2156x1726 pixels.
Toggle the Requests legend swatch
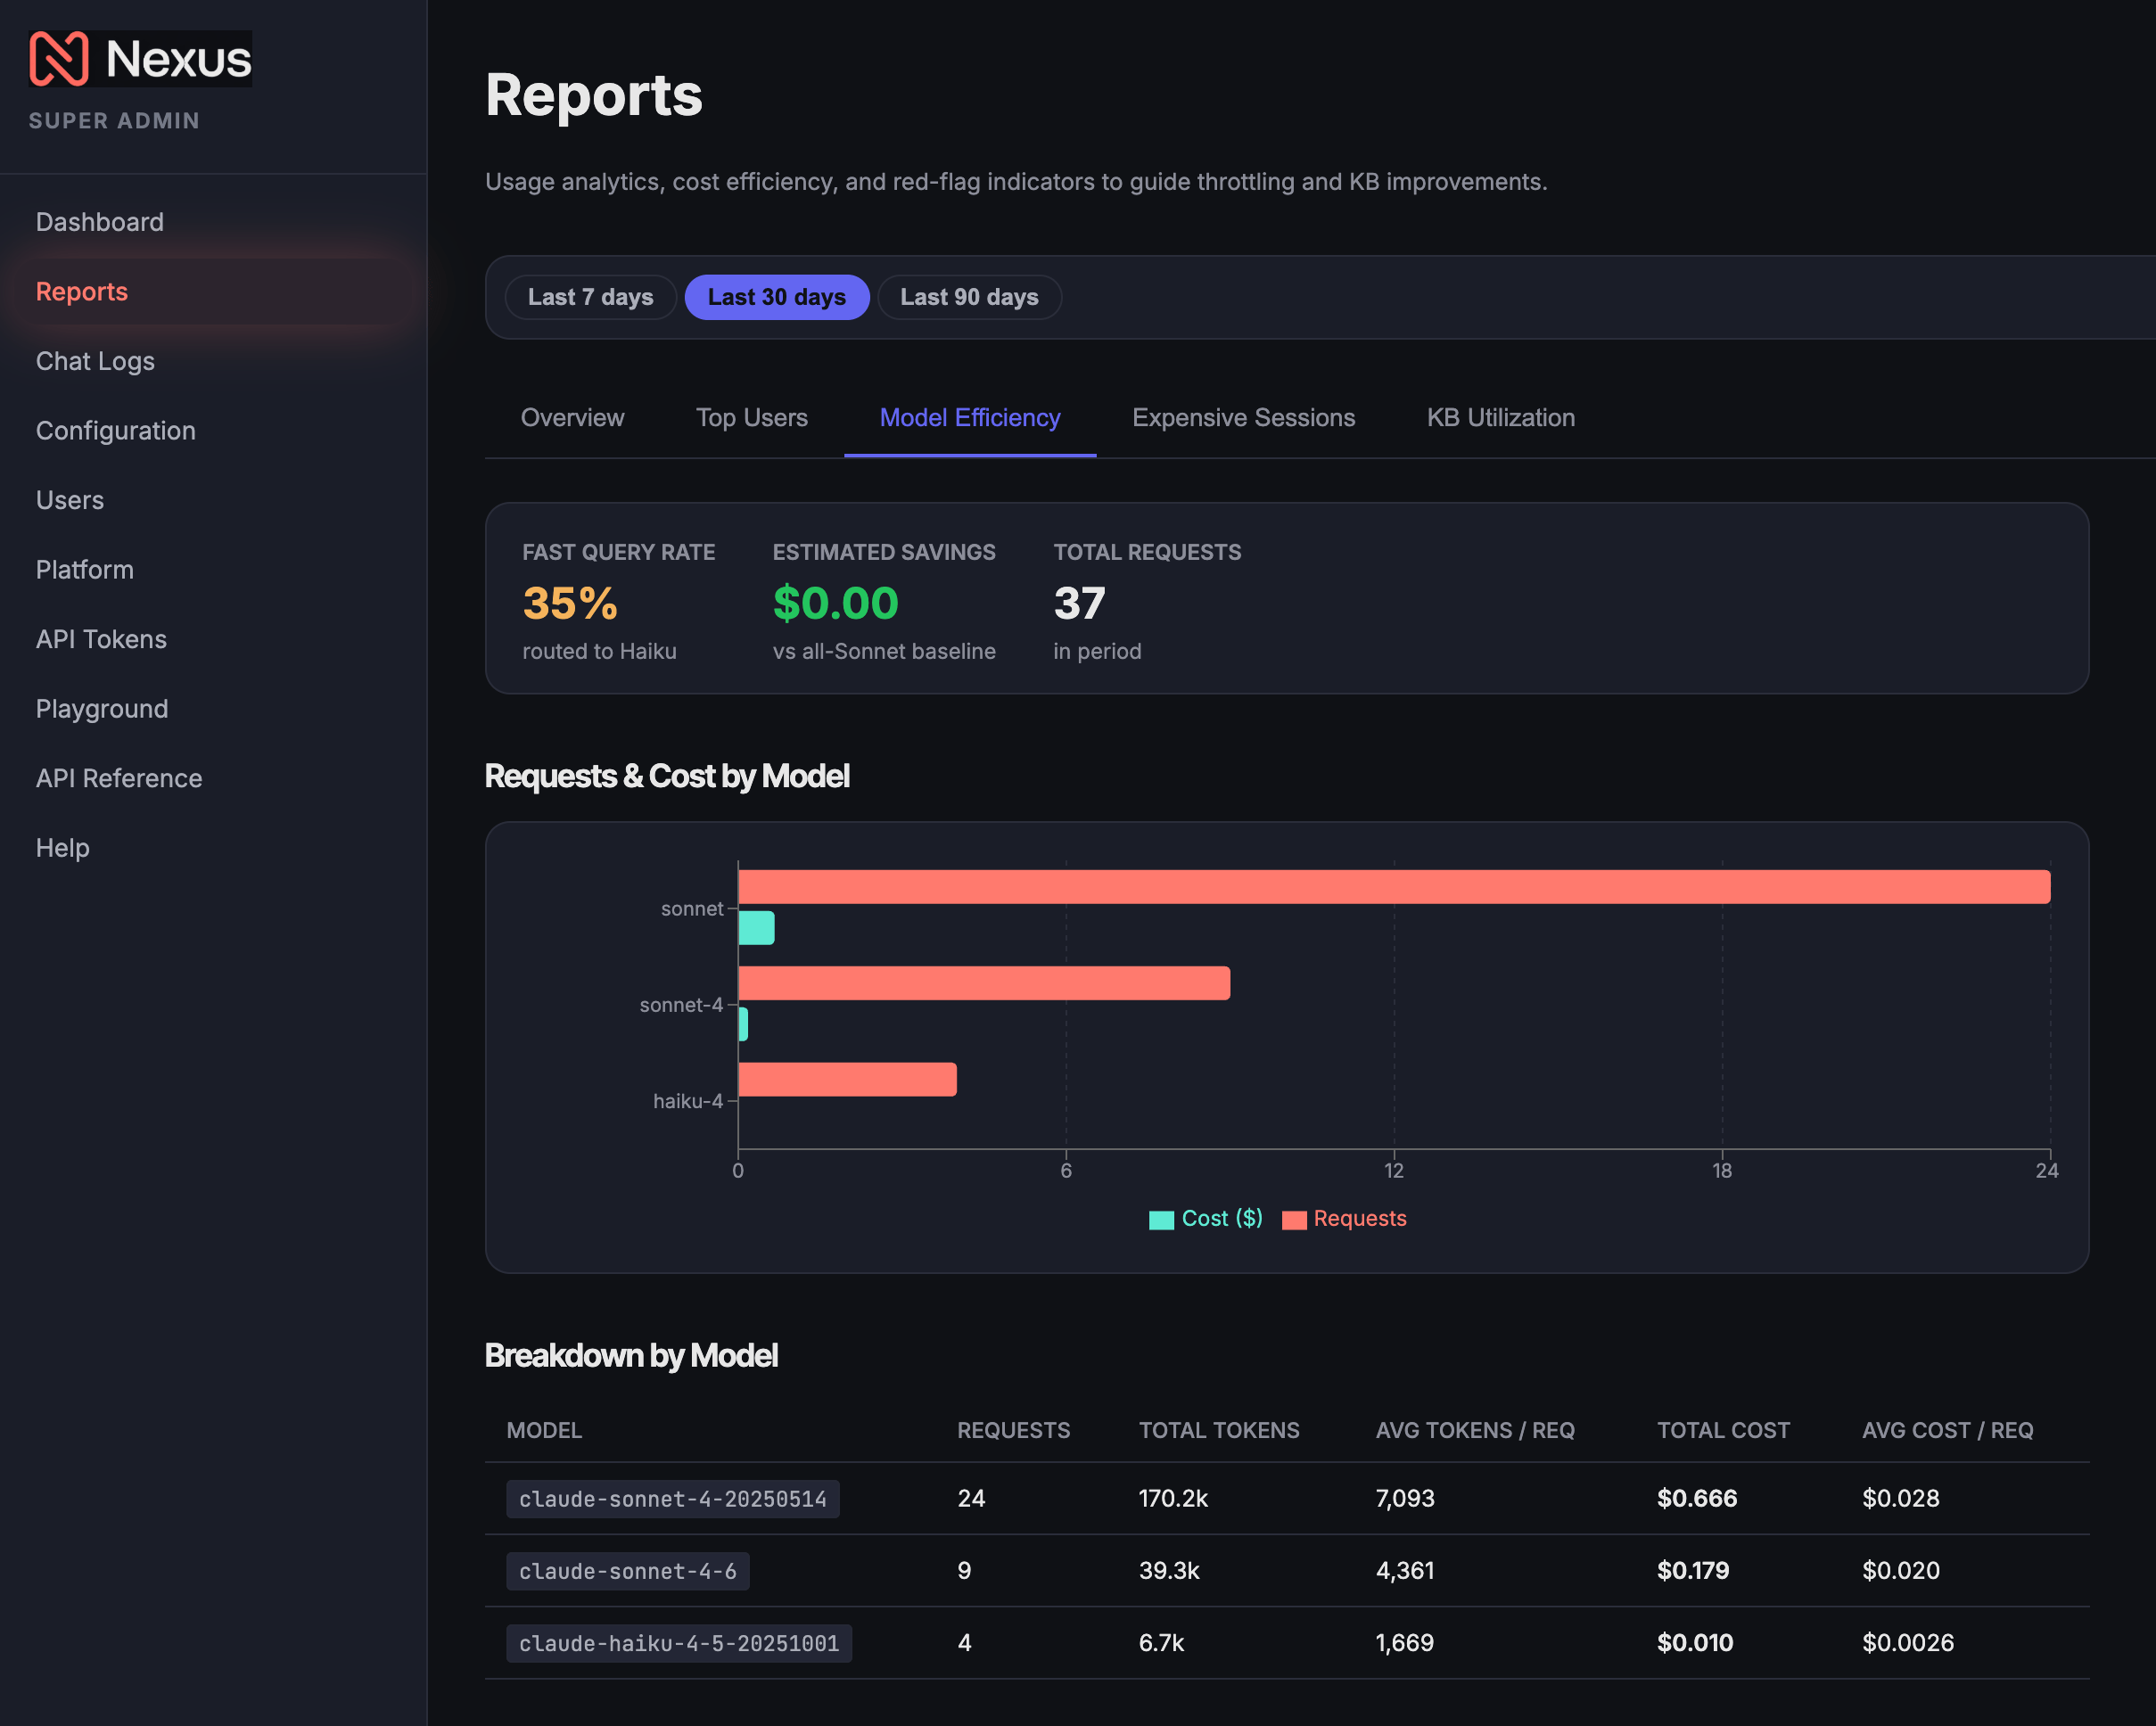coord(1294,1219)
